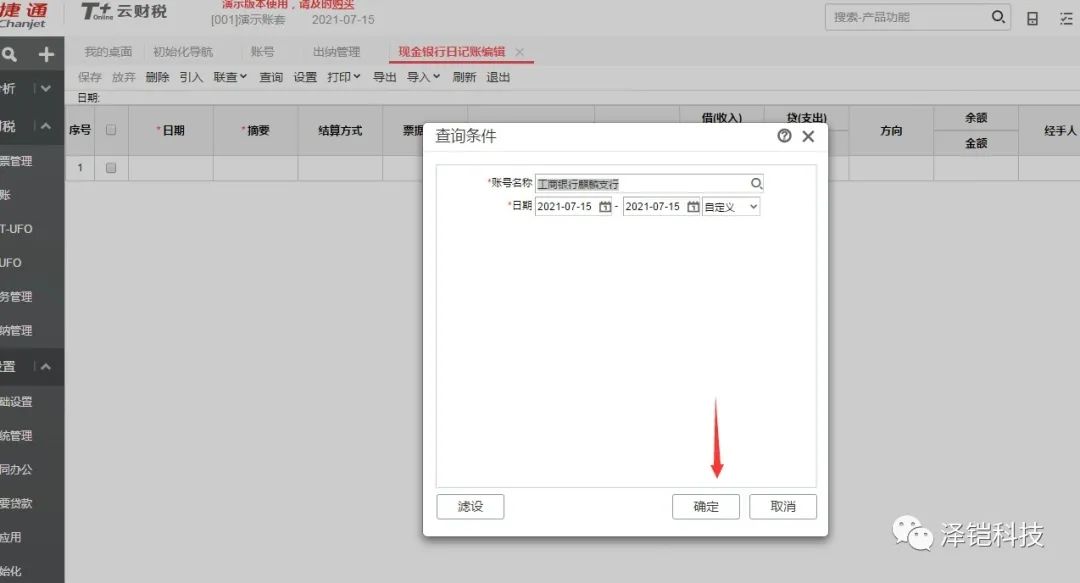Click the top search bar magnifier icon

pyautogui.click(x=997, y=17)
